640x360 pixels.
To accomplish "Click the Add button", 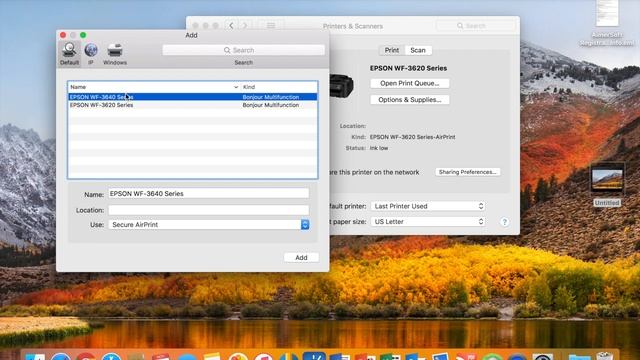I will click(x=301, y=258).
